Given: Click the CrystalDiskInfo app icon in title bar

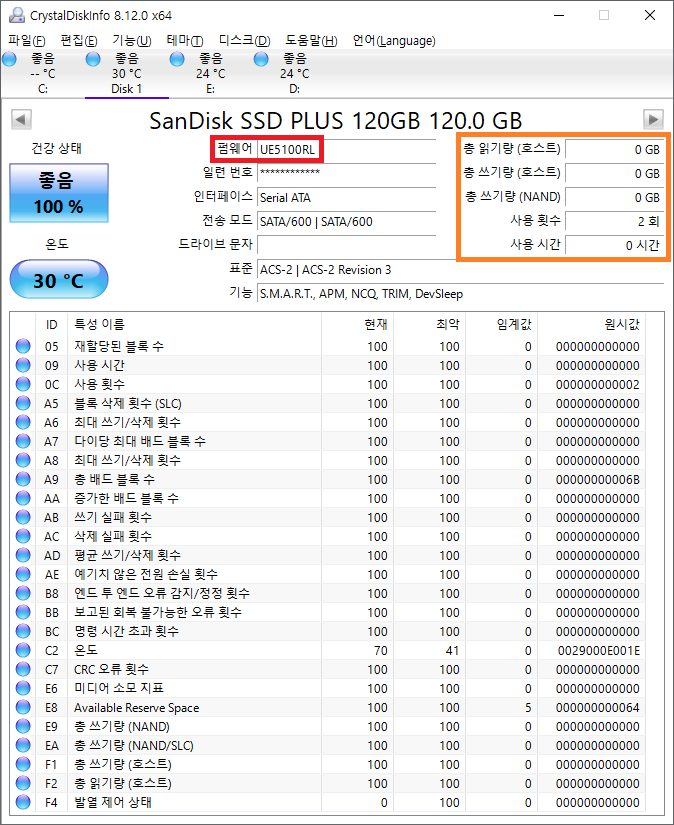Looking at the screenshot, I should click(17, 15).
